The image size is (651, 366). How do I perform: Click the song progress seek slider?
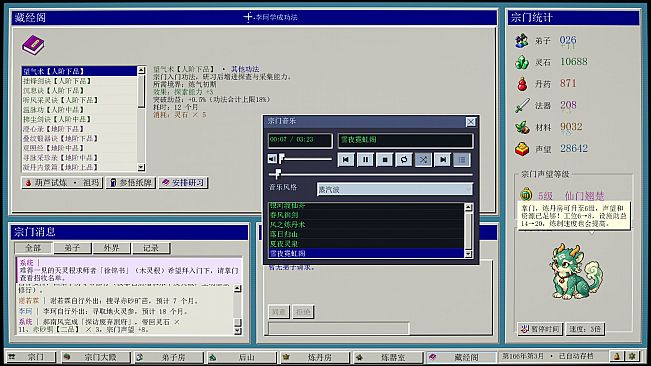tap(370, 174)
